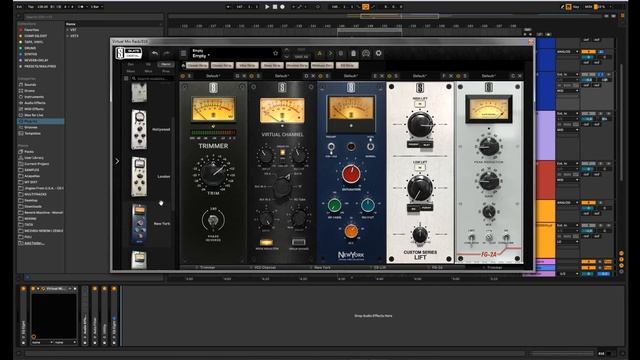Screen dimensions: 640x360
Task: Toggle power on the FG-2A module header
Action: click(458, 76)
